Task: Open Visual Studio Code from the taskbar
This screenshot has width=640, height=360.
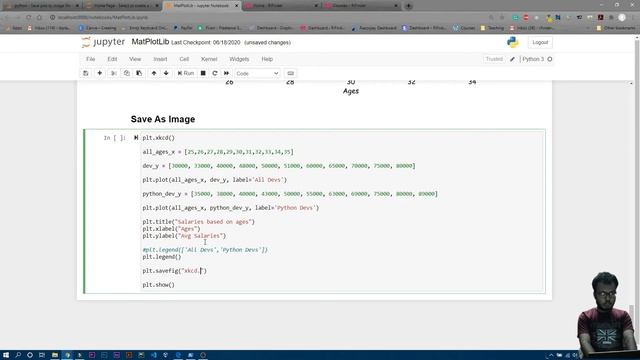Action: click(153, 355)
